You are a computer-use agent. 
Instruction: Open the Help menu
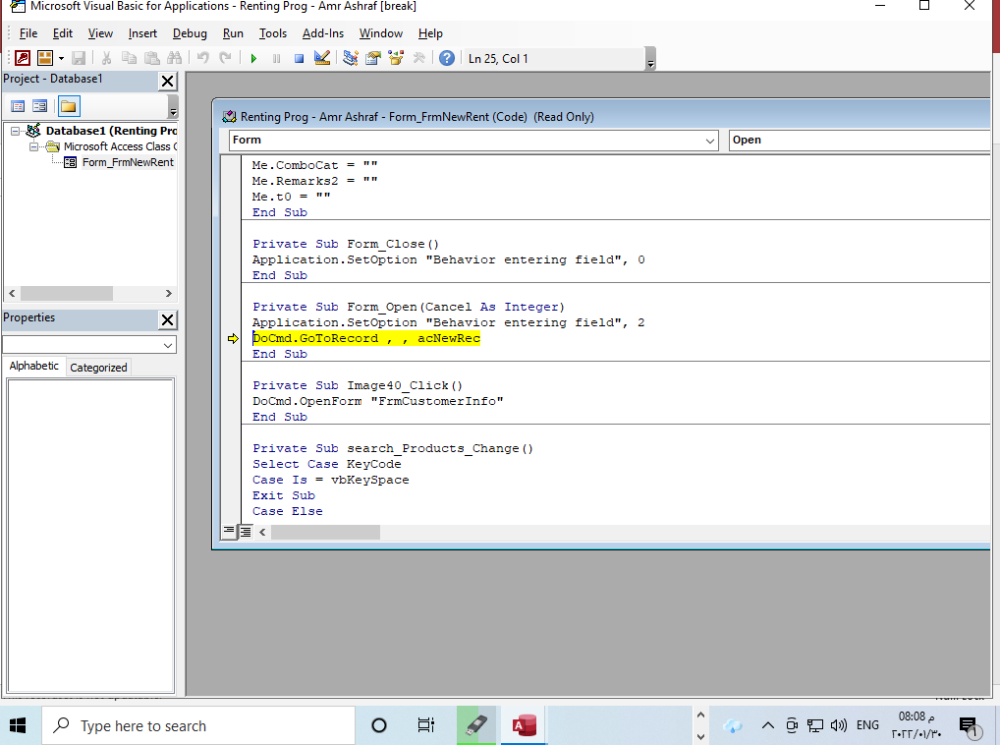[430, 33]
